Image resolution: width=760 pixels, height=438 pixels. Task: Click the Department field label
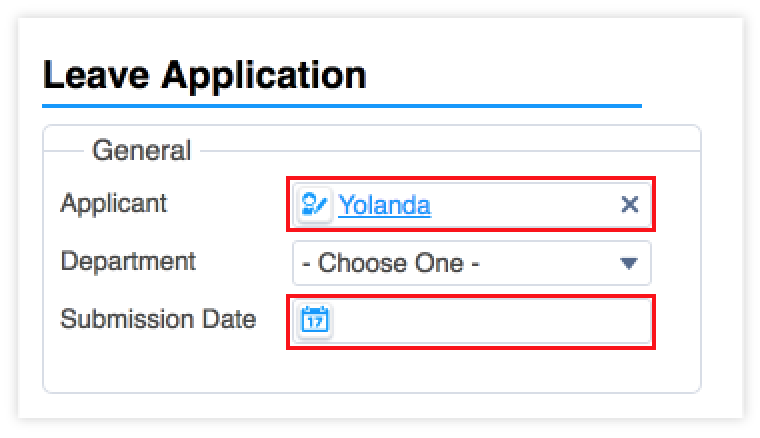pos(128,262)
